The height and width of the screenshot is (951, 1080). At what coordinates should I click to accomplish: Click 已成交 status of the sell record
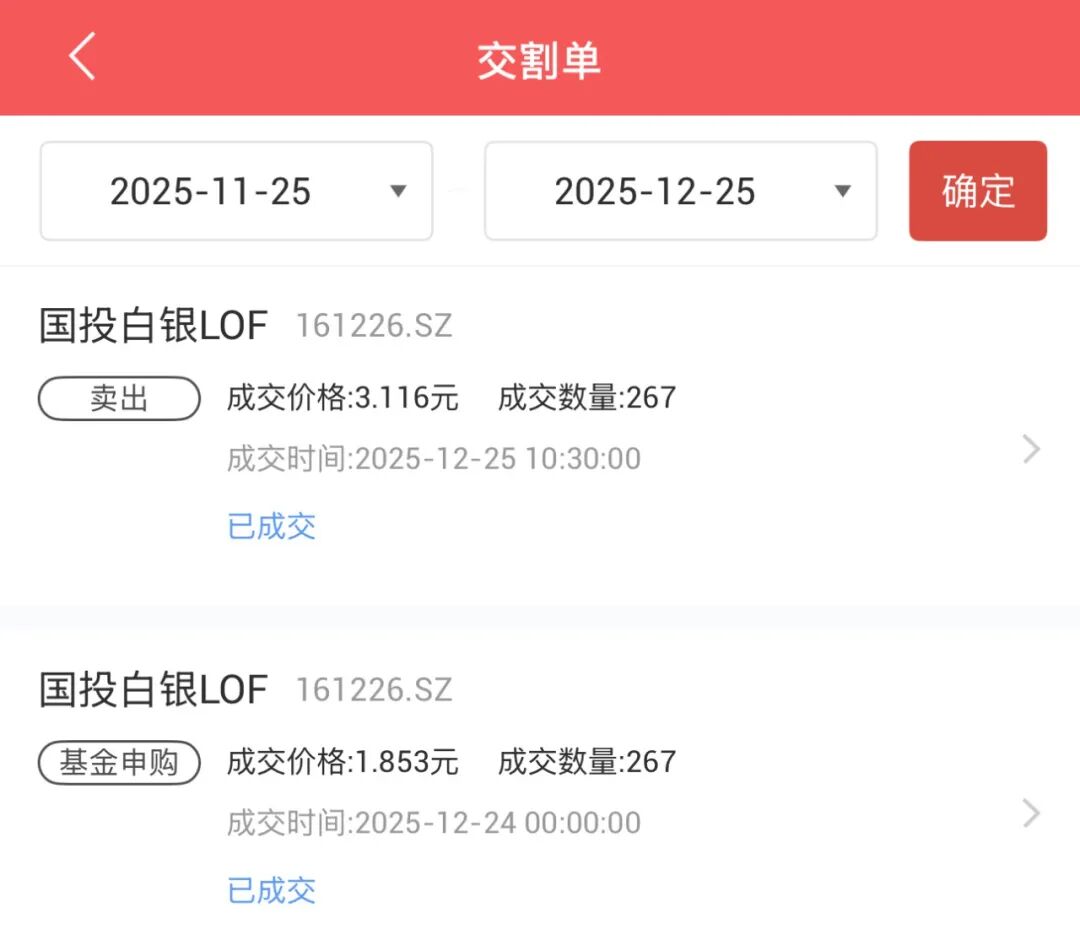[272, 526]
